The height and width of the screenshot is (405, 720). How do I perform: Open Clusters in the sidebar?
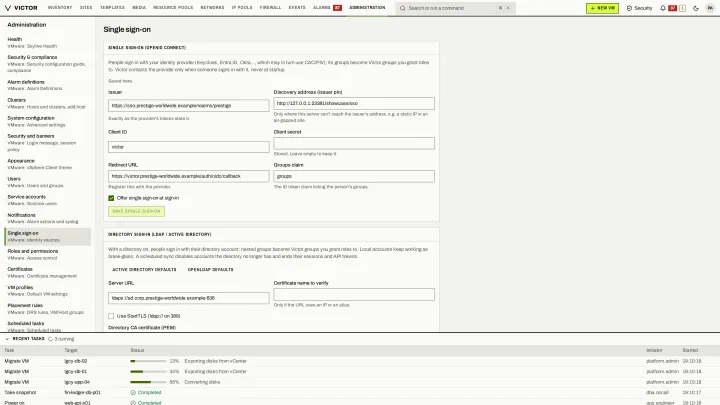pos(47,103)
